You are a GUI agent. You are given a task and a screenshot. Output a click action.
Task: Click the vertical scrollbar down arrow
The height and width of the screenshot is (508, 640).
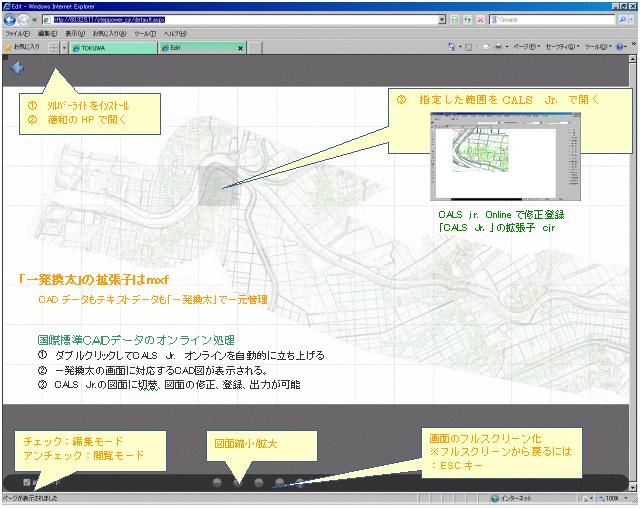tap(633, 487)
